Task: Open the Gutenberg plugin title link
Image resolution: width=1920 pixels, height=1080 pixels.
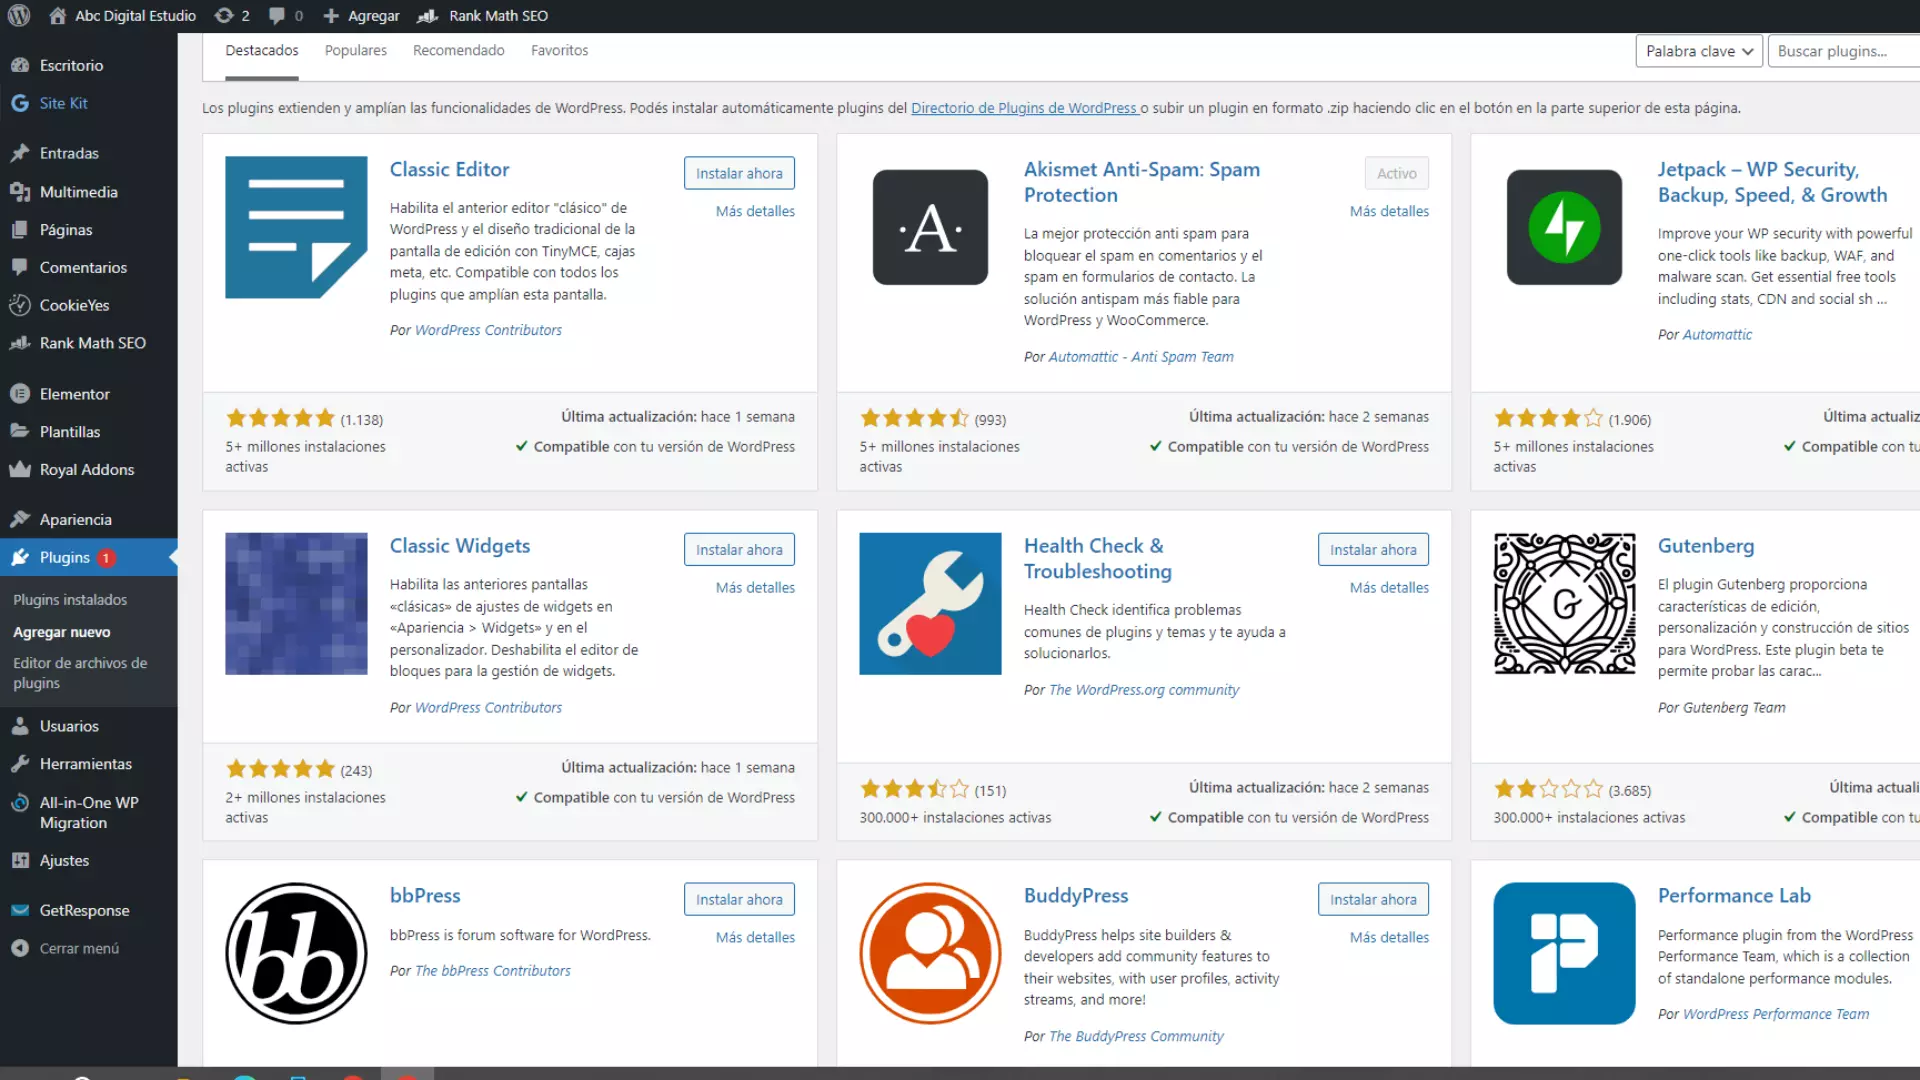Action: pyautogui.click(x=1705, y=546)
